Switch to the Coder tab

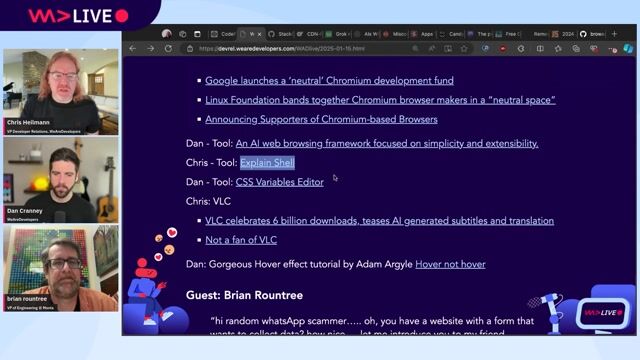pyautogui.click(x=223, y=34)
